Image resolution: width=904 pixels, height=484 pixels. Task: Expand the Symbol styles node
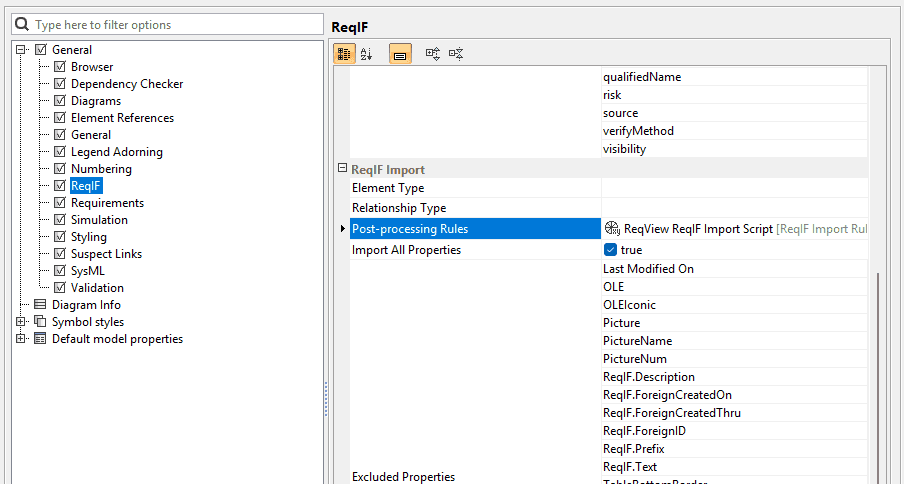pyautogui.click(x=21, y=322)
